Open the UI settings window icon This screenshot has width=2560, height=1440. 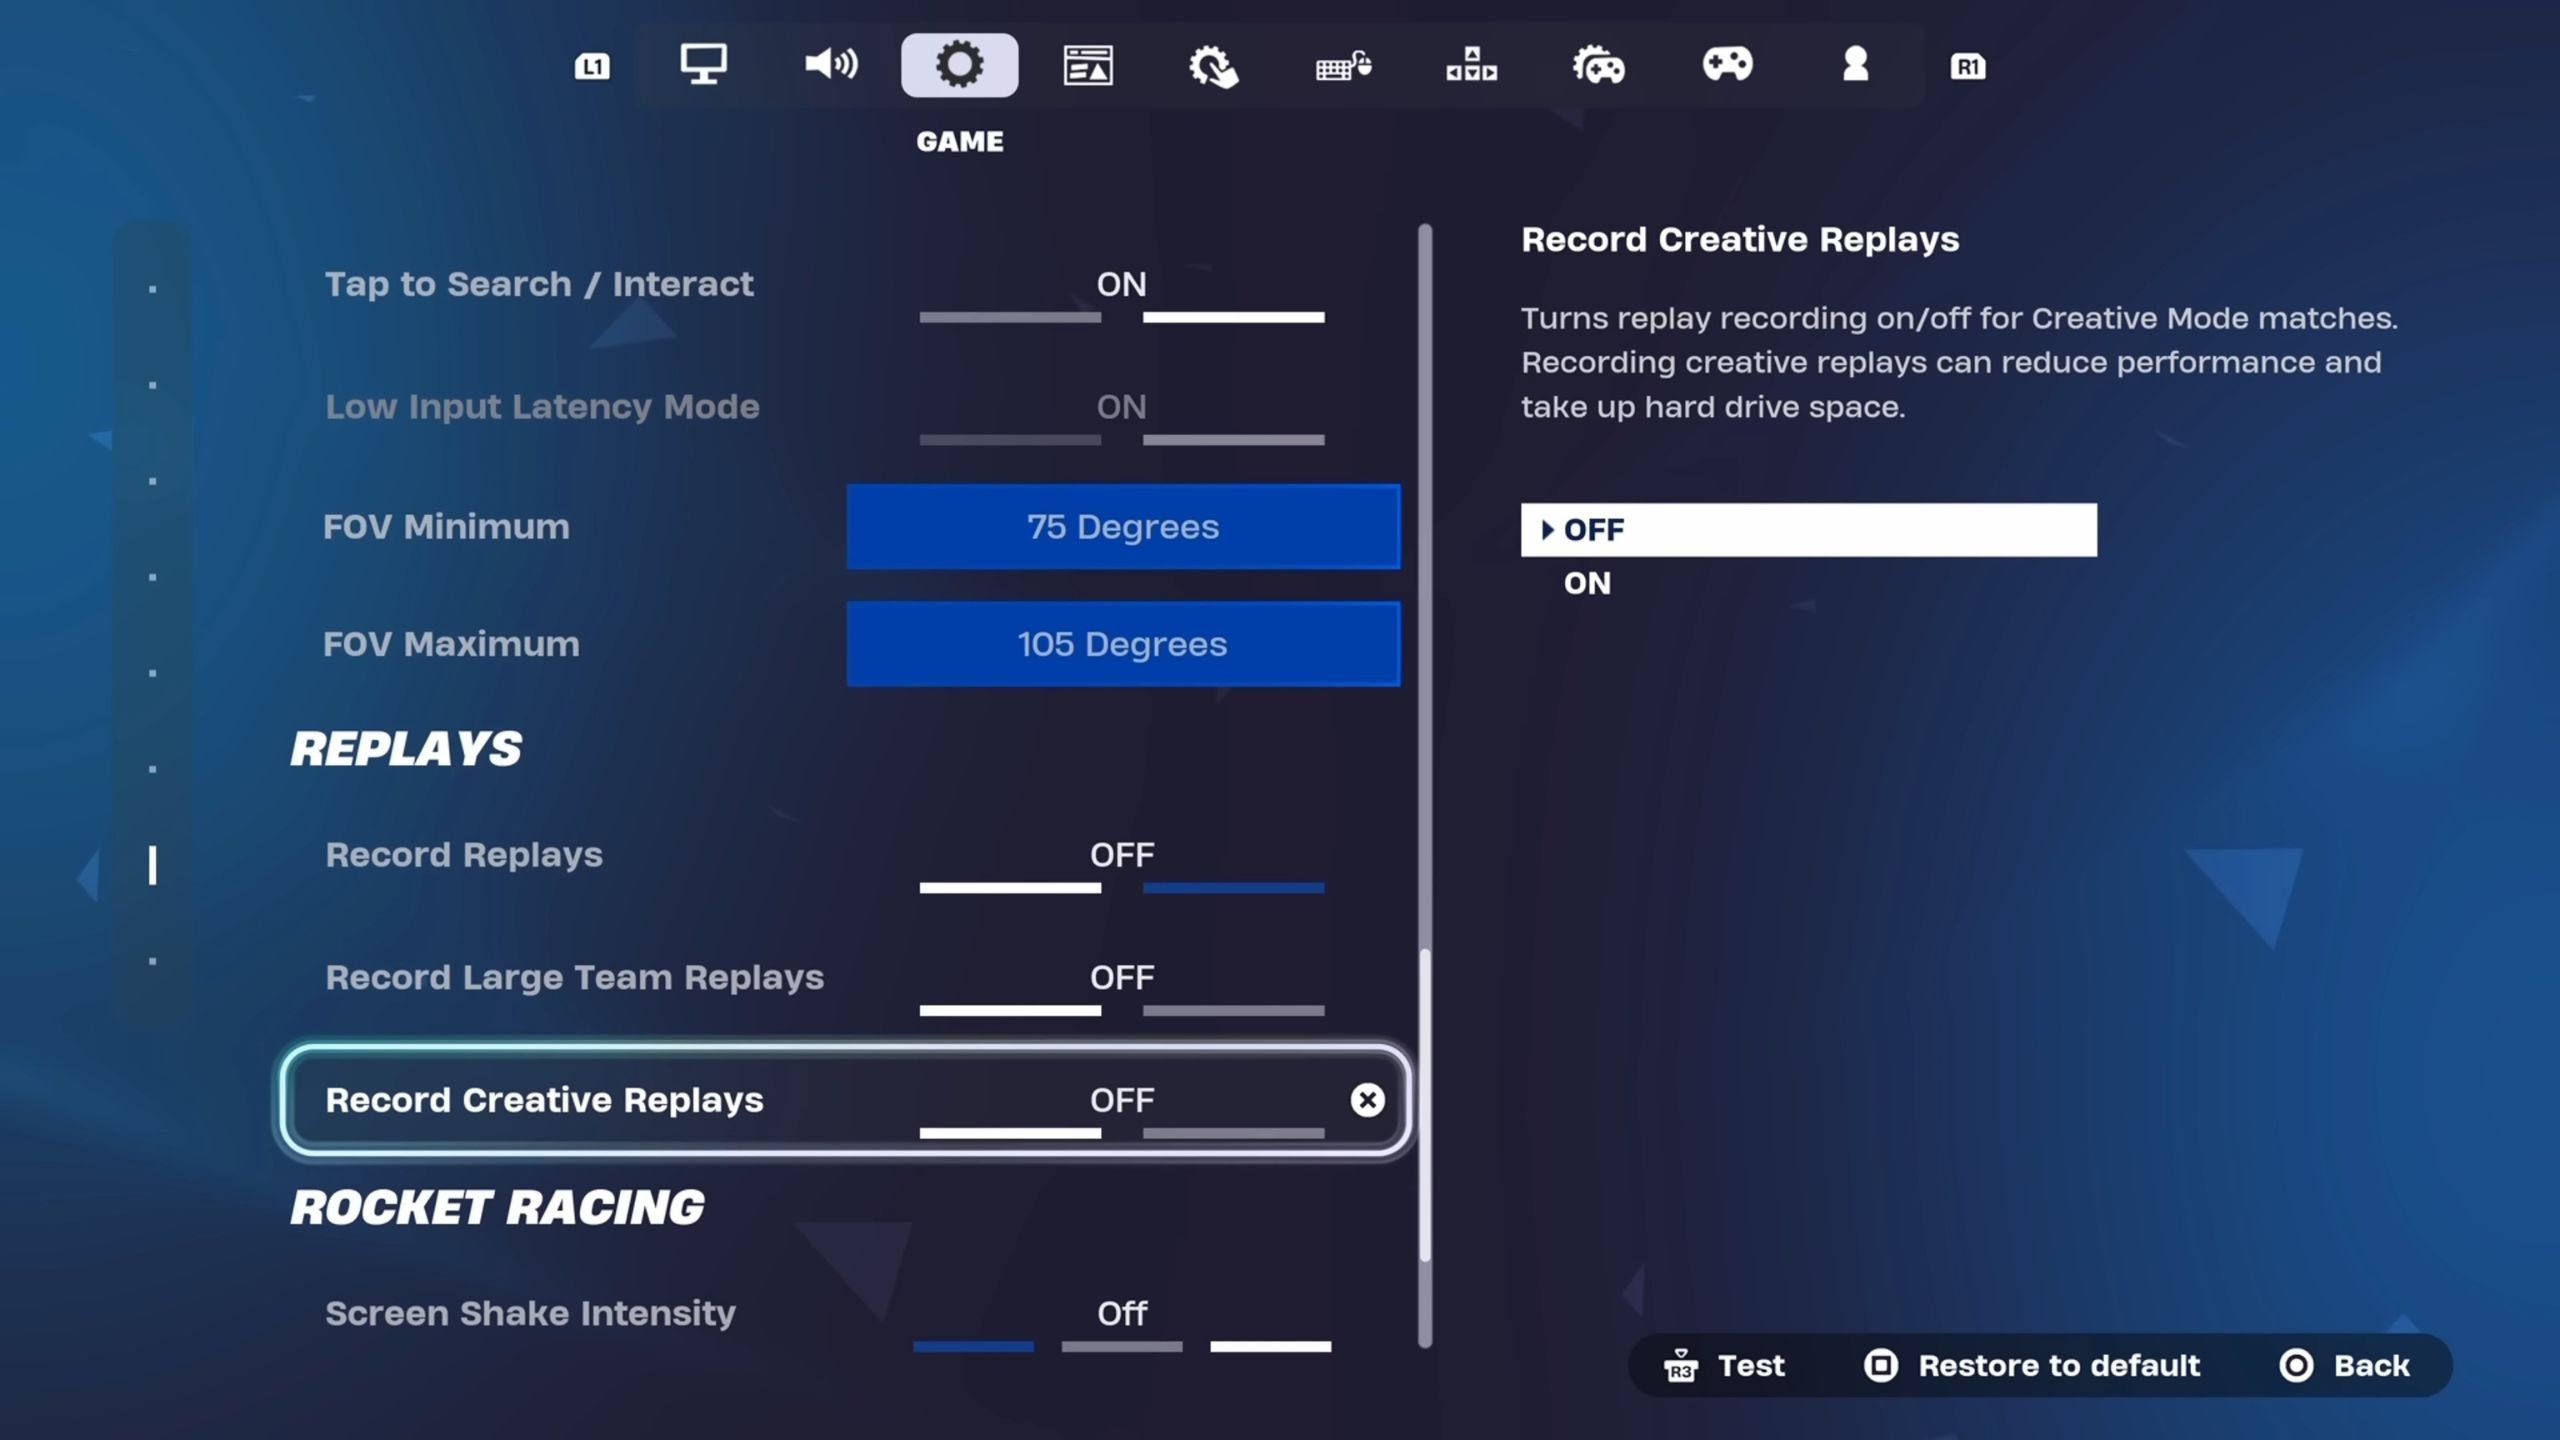(1088, 64)
